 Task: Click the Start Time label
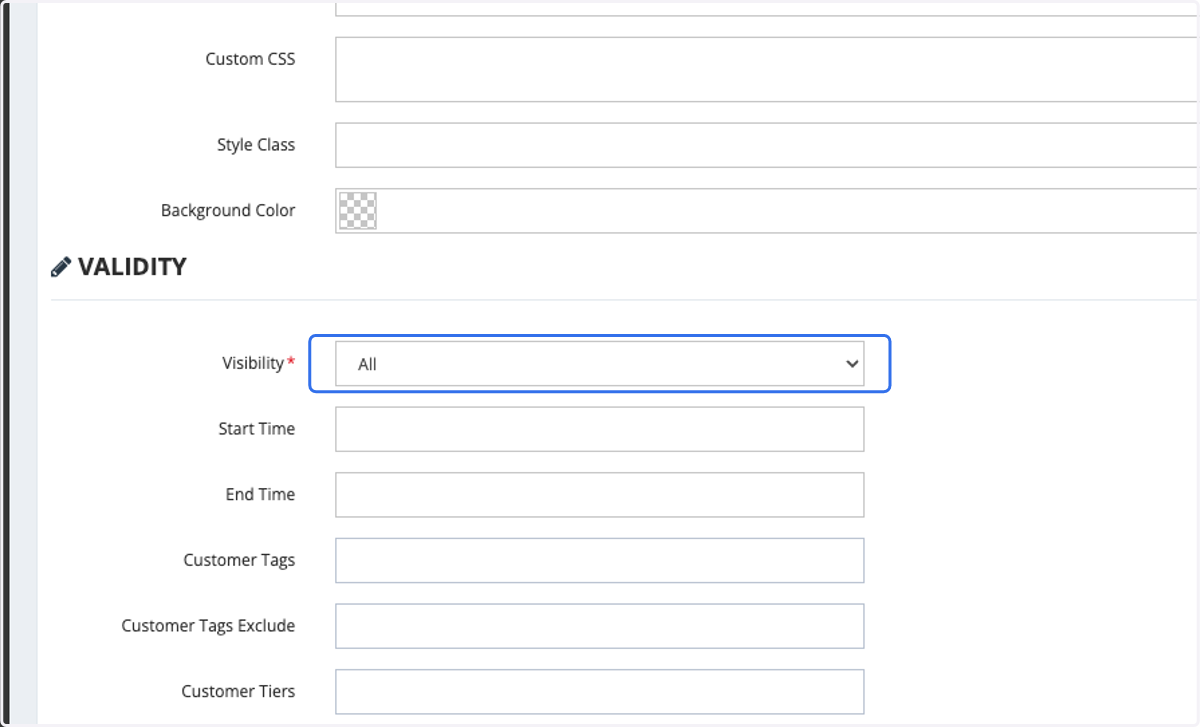tap(257, 429)
